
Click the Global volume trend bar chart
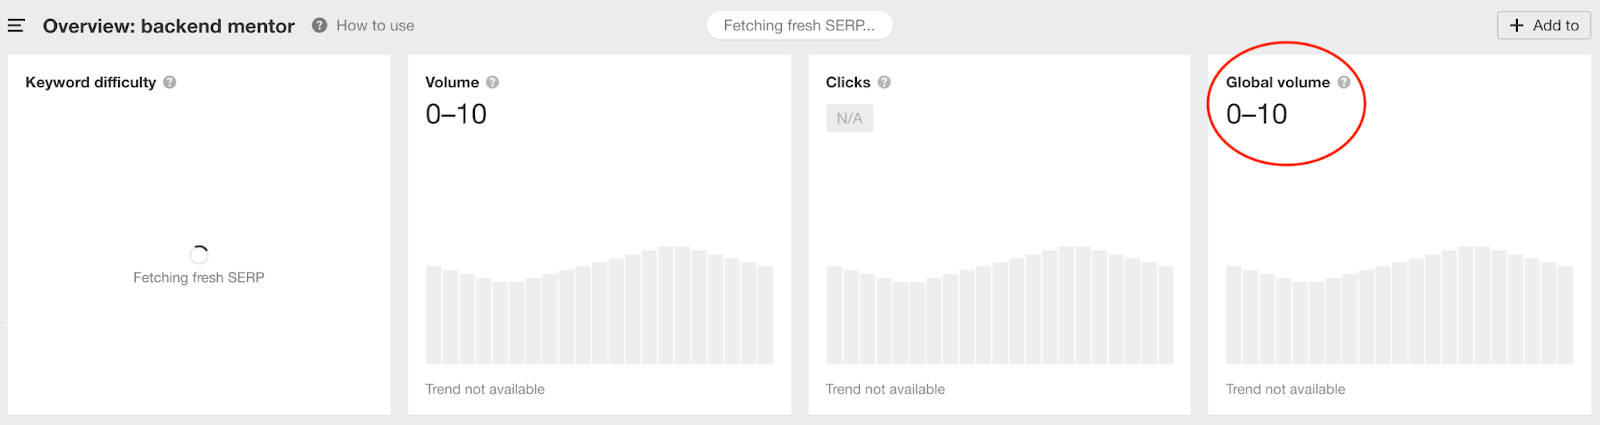tap(1399, 306)
